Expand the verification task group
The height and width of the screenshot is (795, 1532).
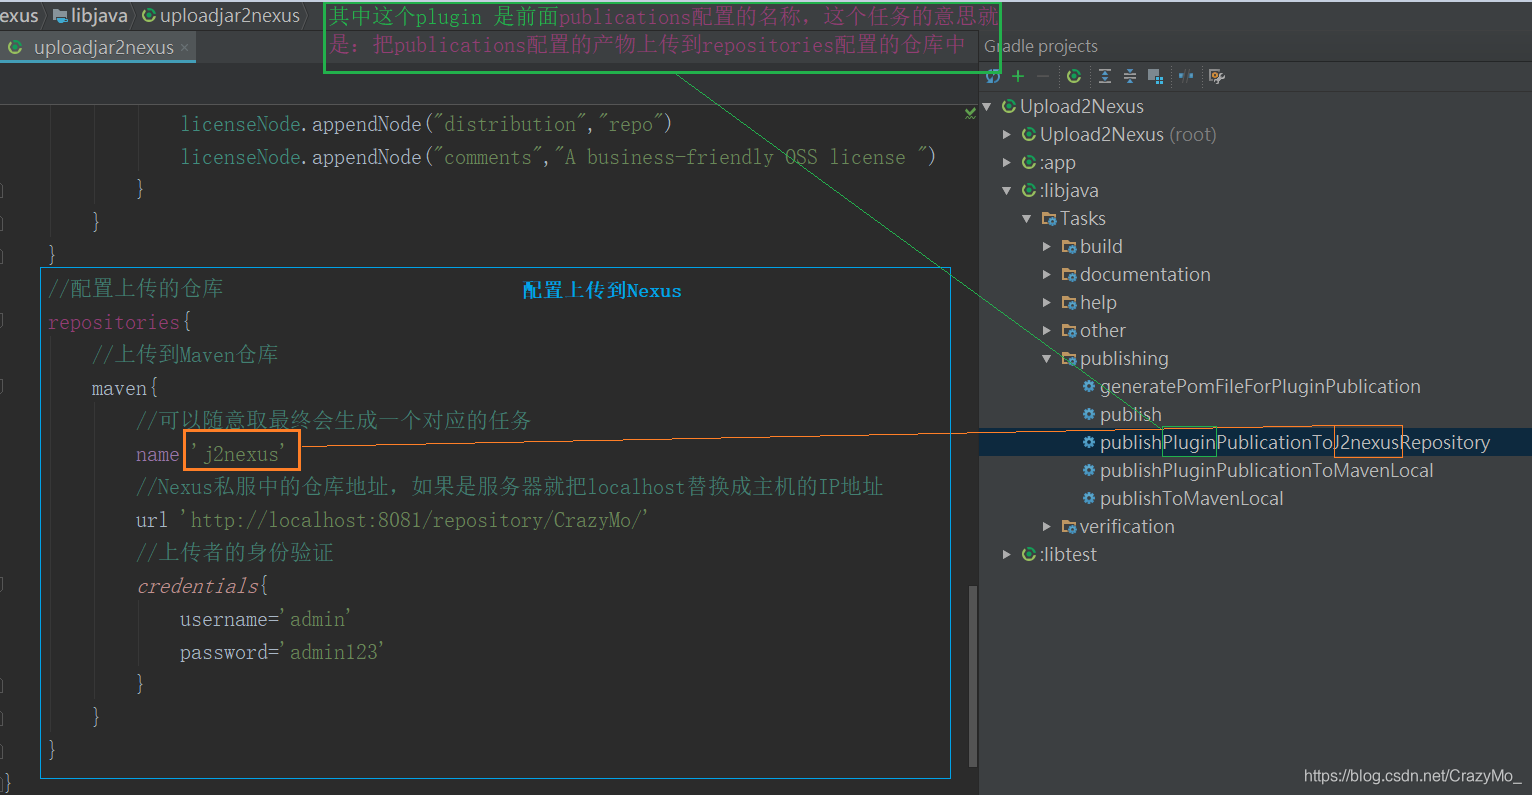click(1047, 526)
